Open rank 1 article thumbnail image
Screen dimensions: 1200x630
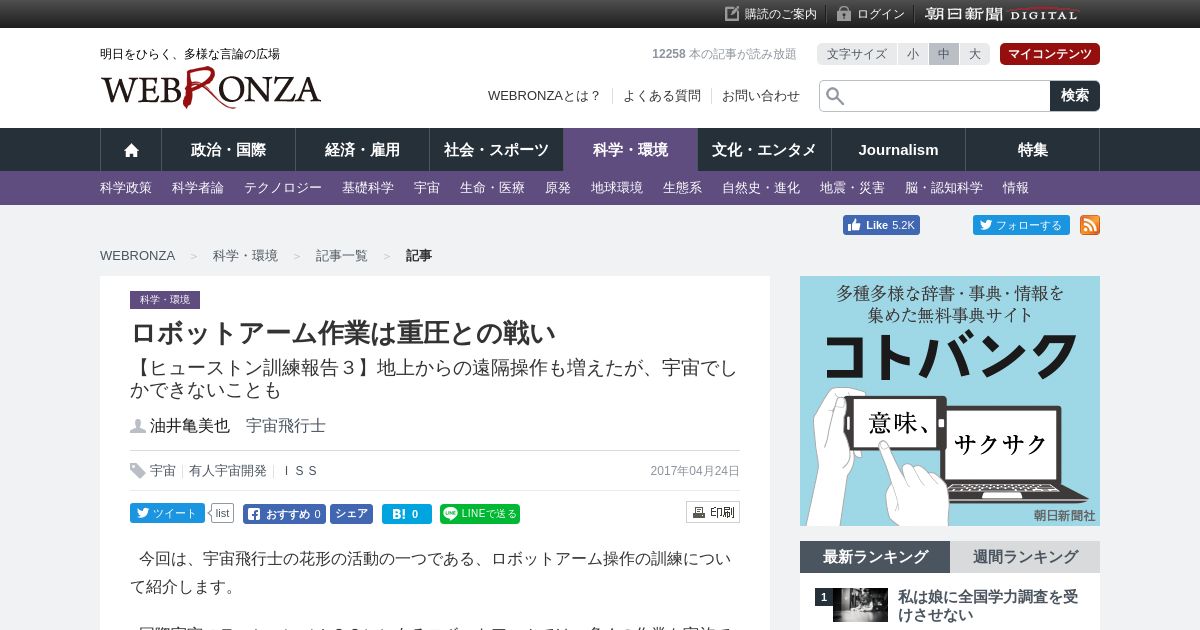point(860,605)
